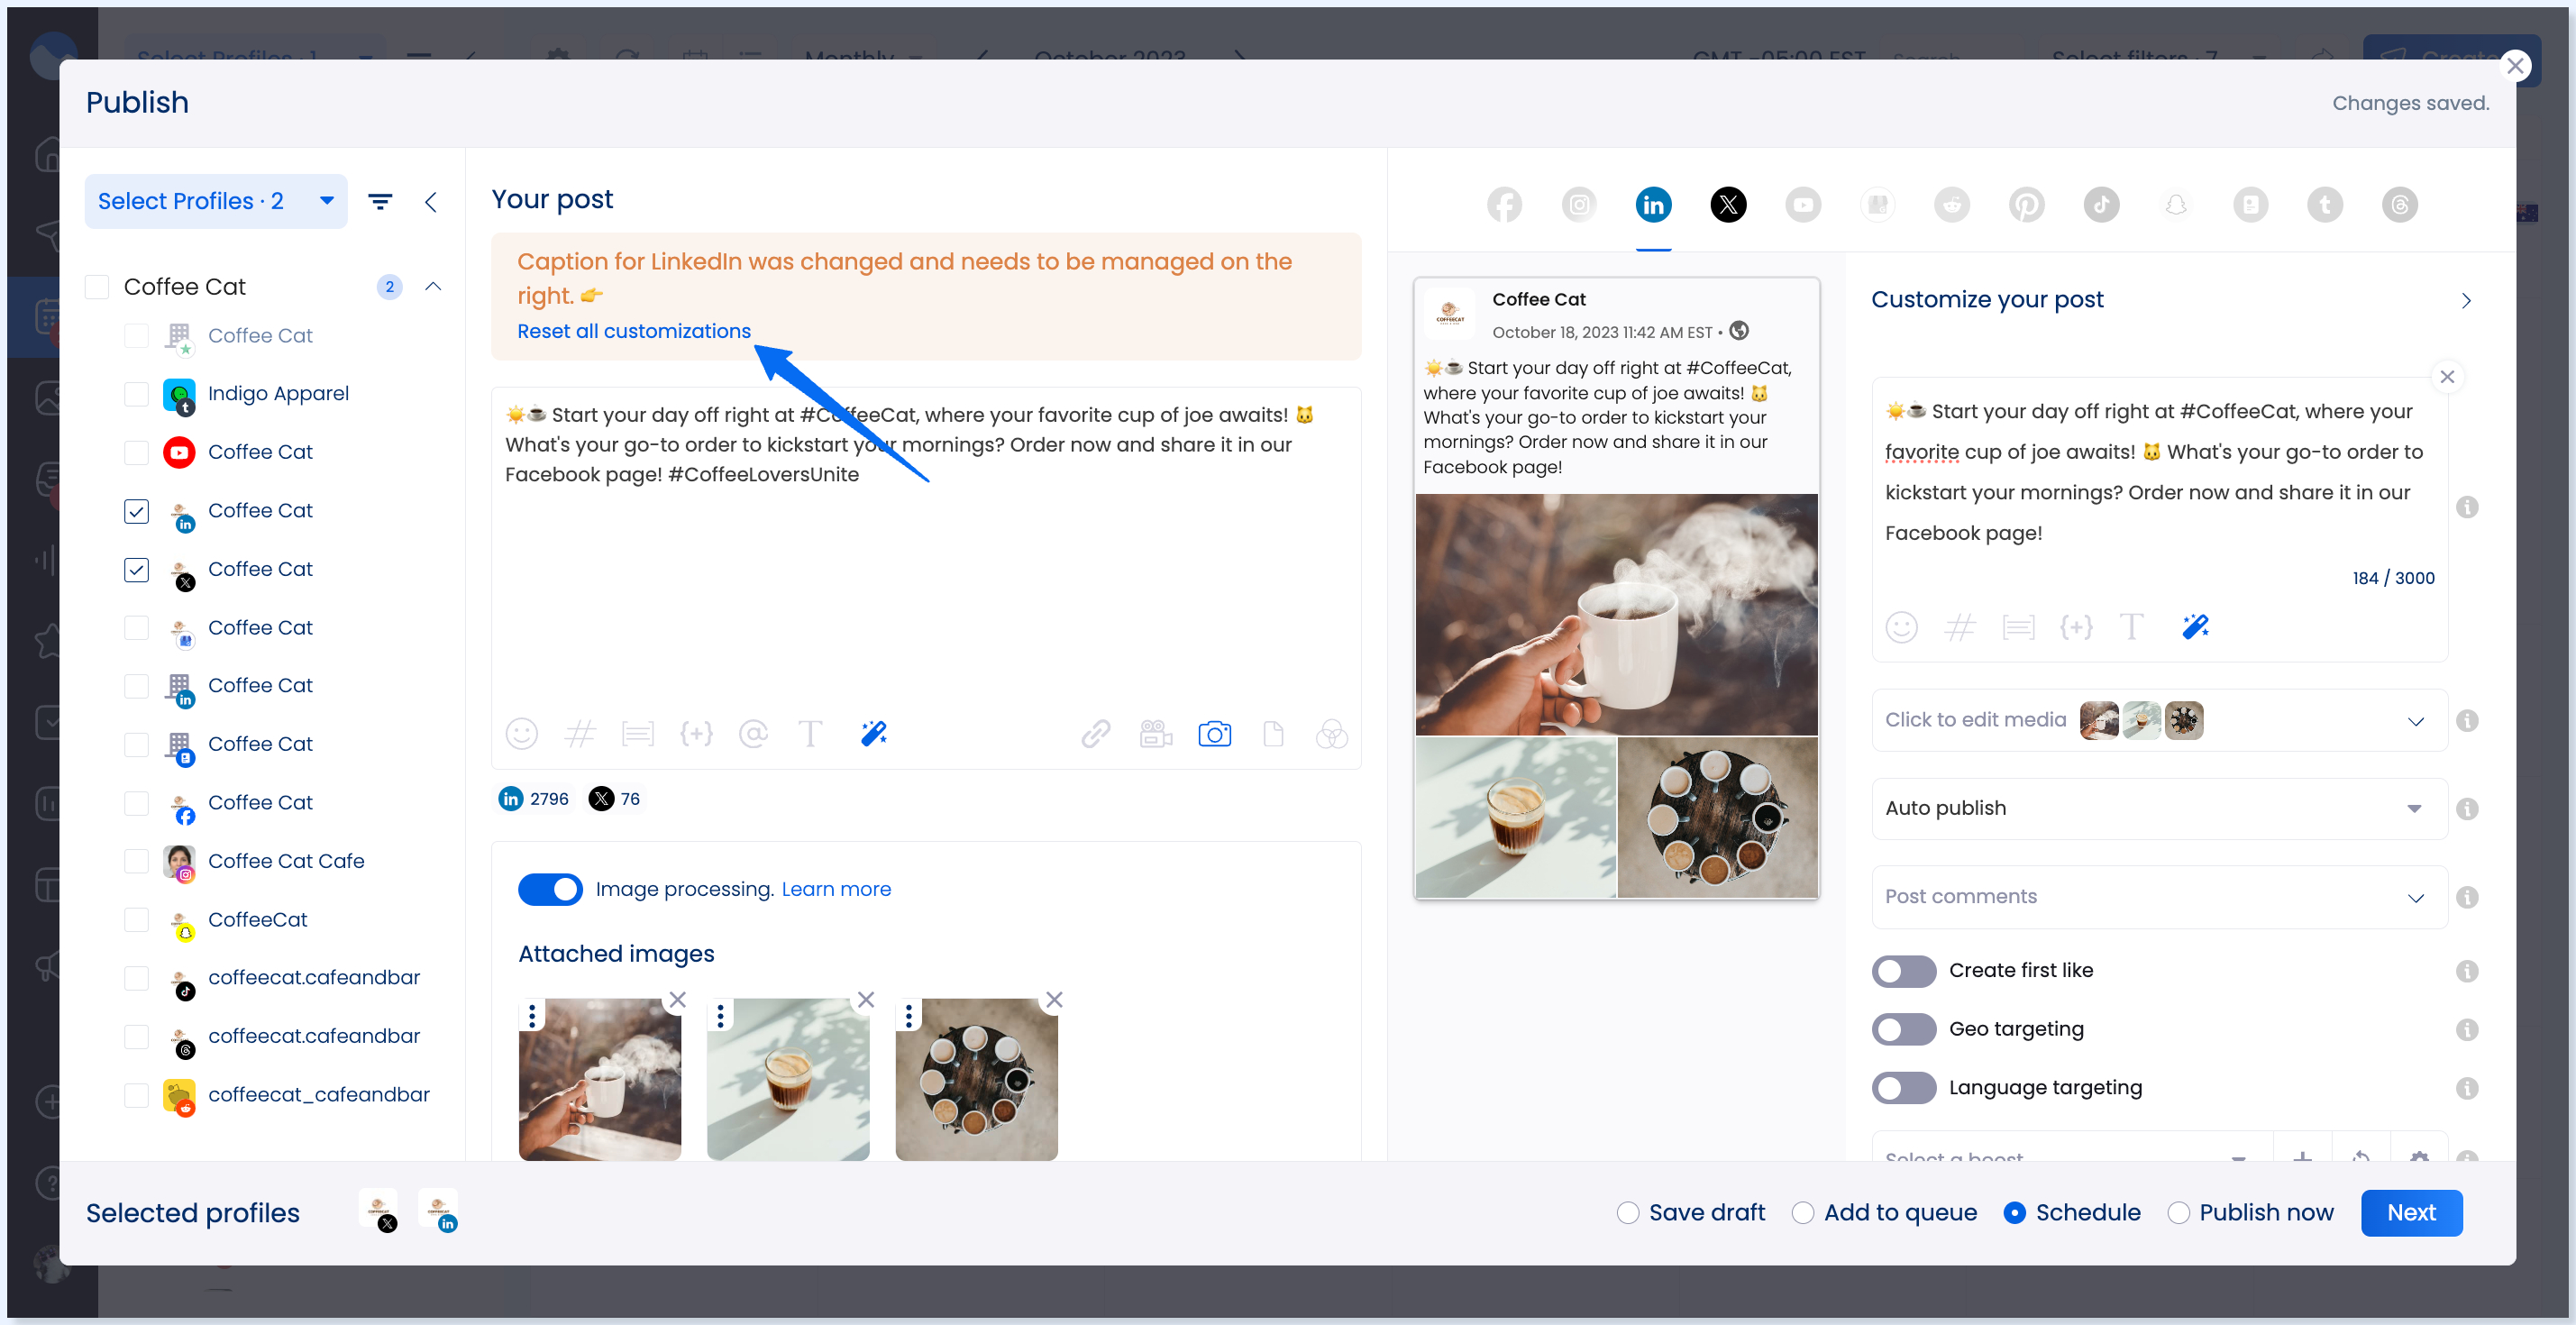This screenshot has height=1325, width=2576.
Task: Collapse the Customize your post panel
Action: 2465,300
